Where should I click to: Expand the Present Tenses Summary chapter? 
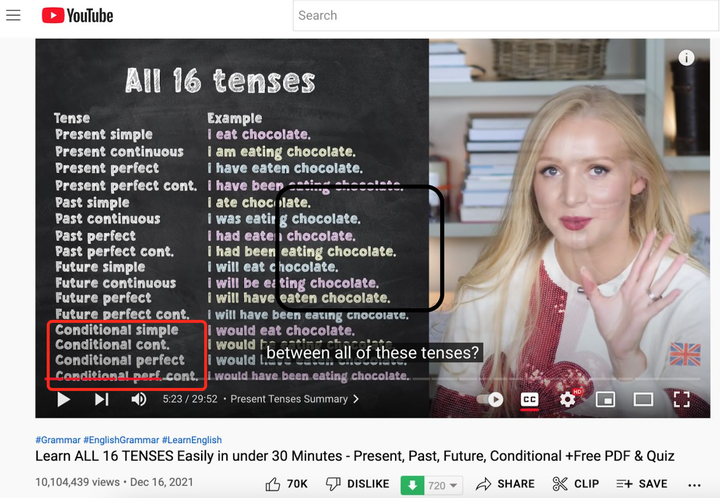tap(294, 399)
